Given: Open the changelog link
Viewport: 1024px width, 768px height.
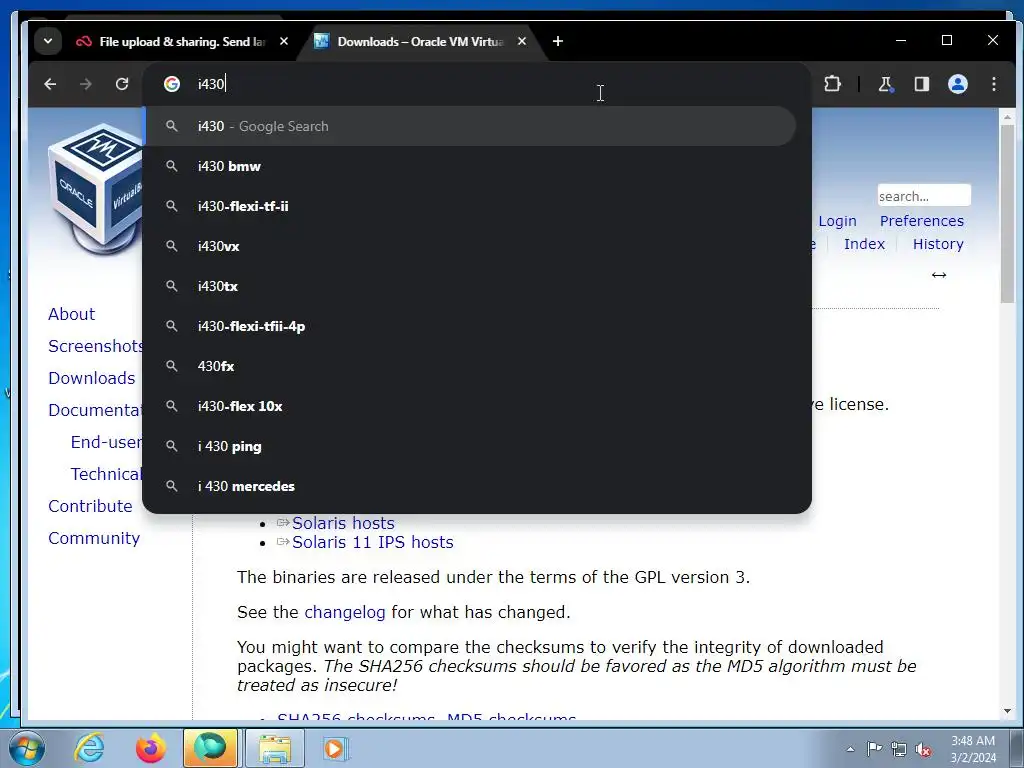Looking at the screenshot, I should [x=345, y=613].
